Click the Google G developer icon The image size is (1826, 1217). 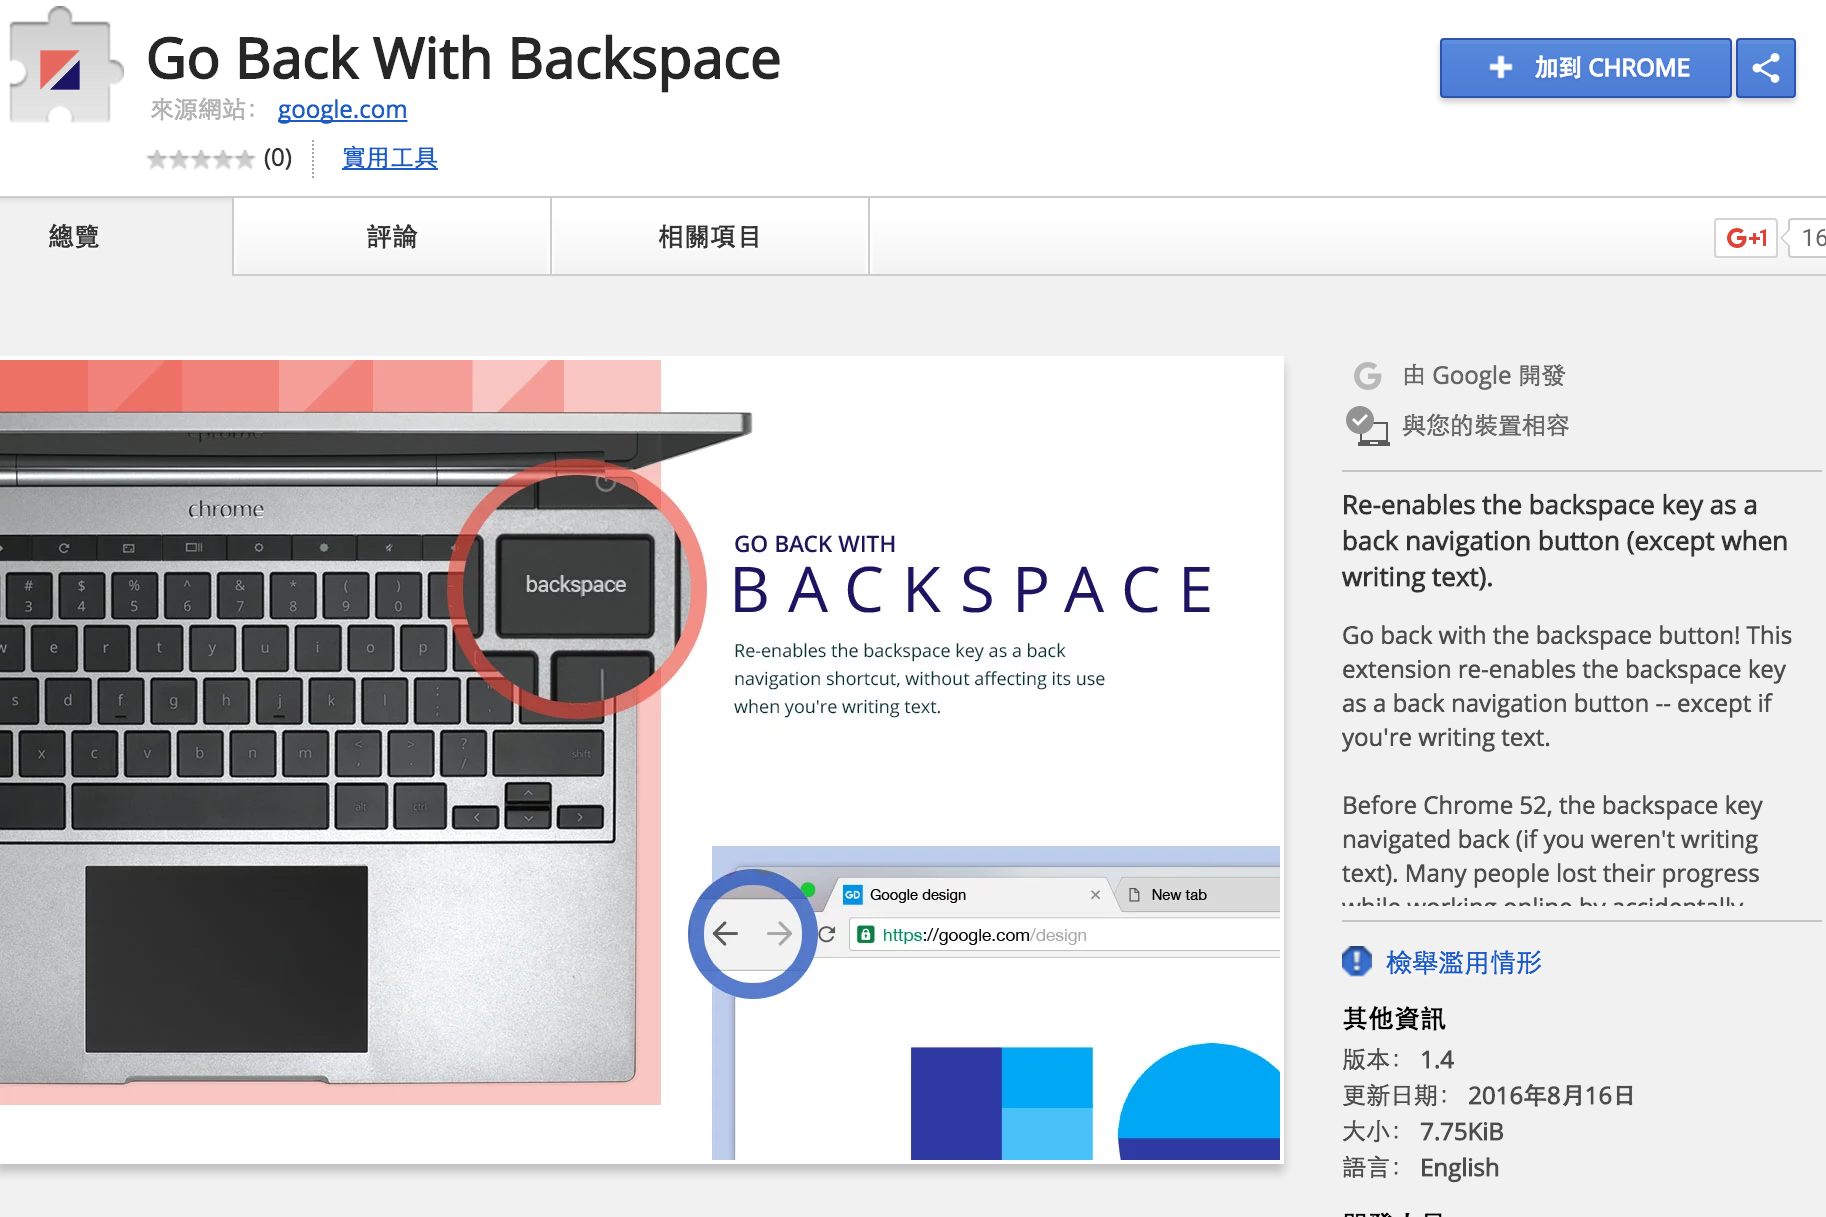click(1367, 376)
